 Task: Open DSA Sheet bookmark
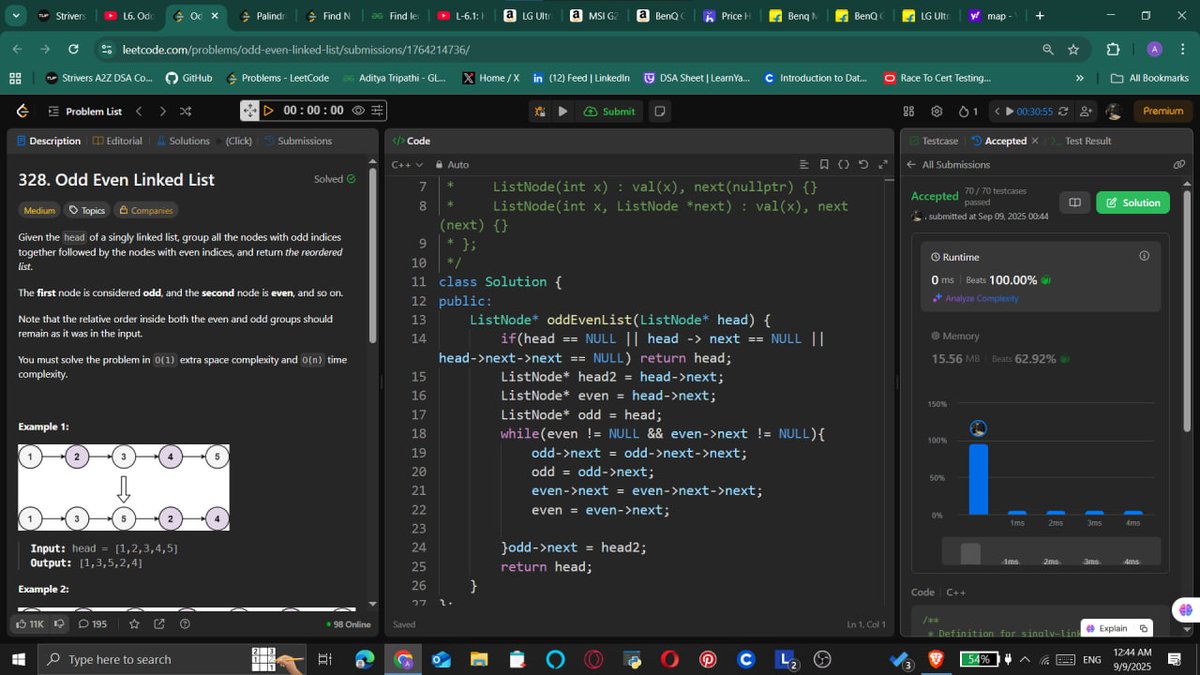[696, 78]
